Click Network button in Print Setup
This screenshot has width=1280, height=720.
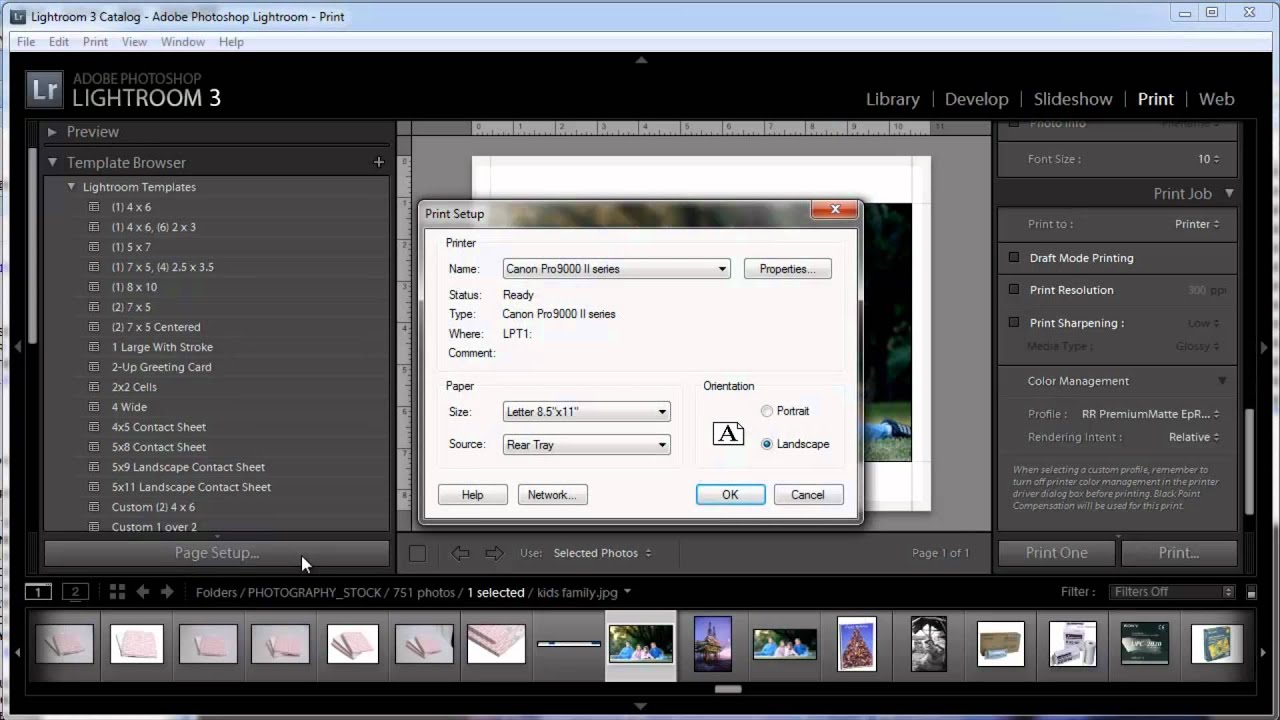tap(552, 495)
